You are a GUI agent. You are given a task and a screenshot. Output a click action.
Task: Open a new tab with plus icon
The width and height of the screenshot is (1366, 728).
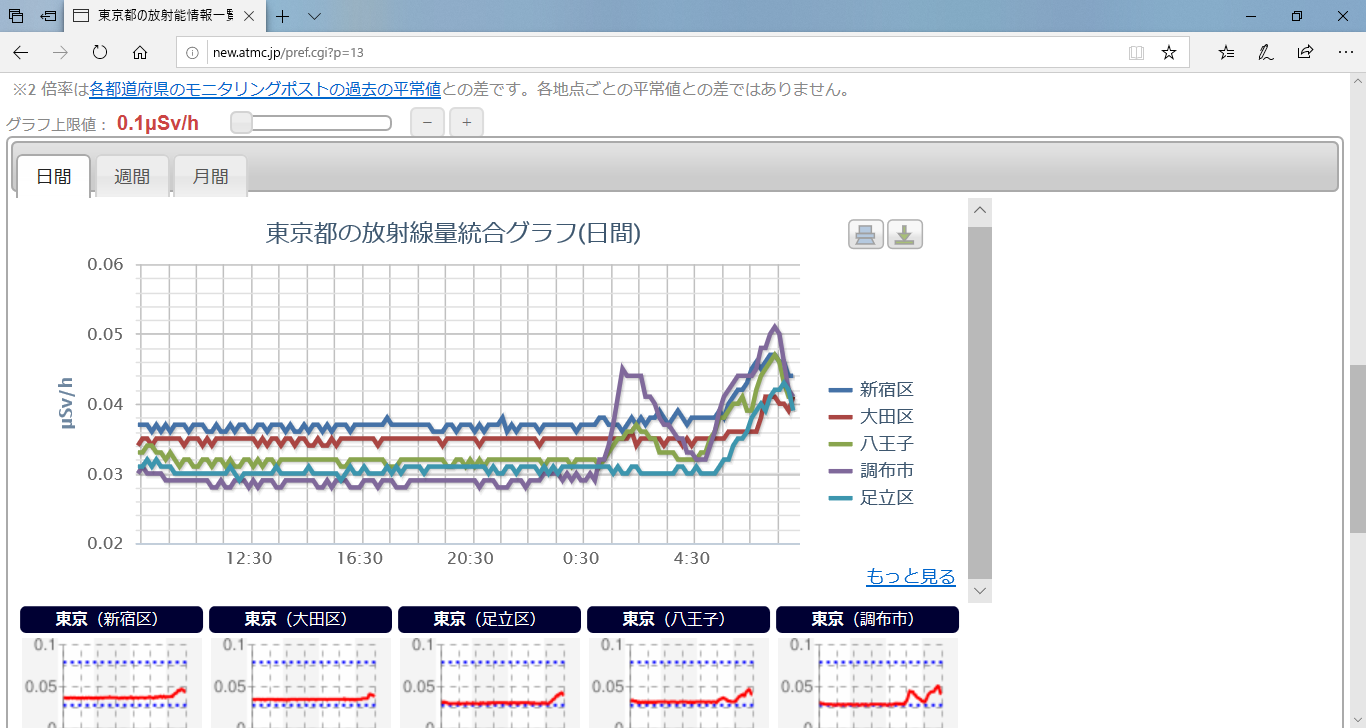(x=283, y=16)
